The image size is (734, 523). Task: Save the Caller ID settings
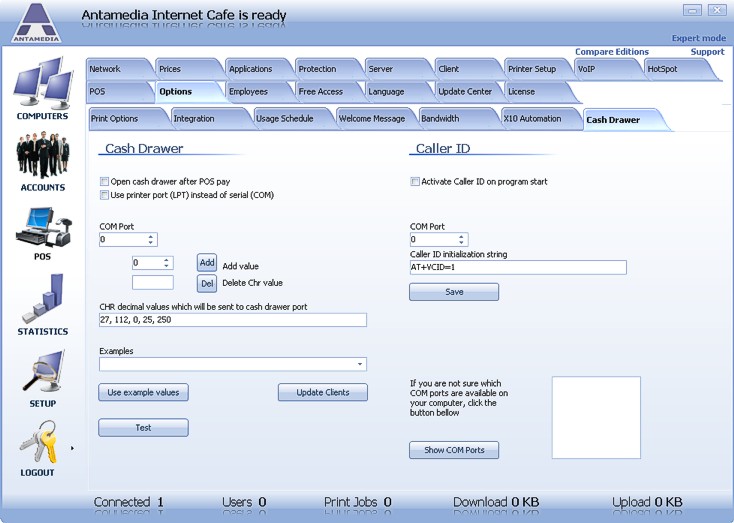tap(454, 292)
